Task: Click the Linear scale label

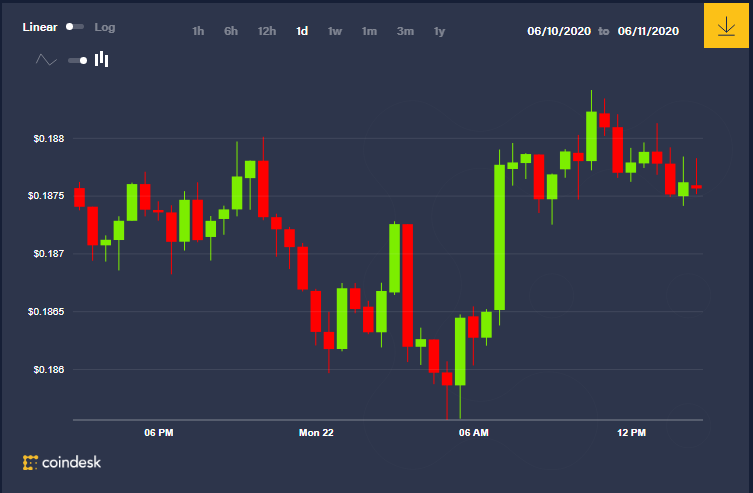Action: 40,27
